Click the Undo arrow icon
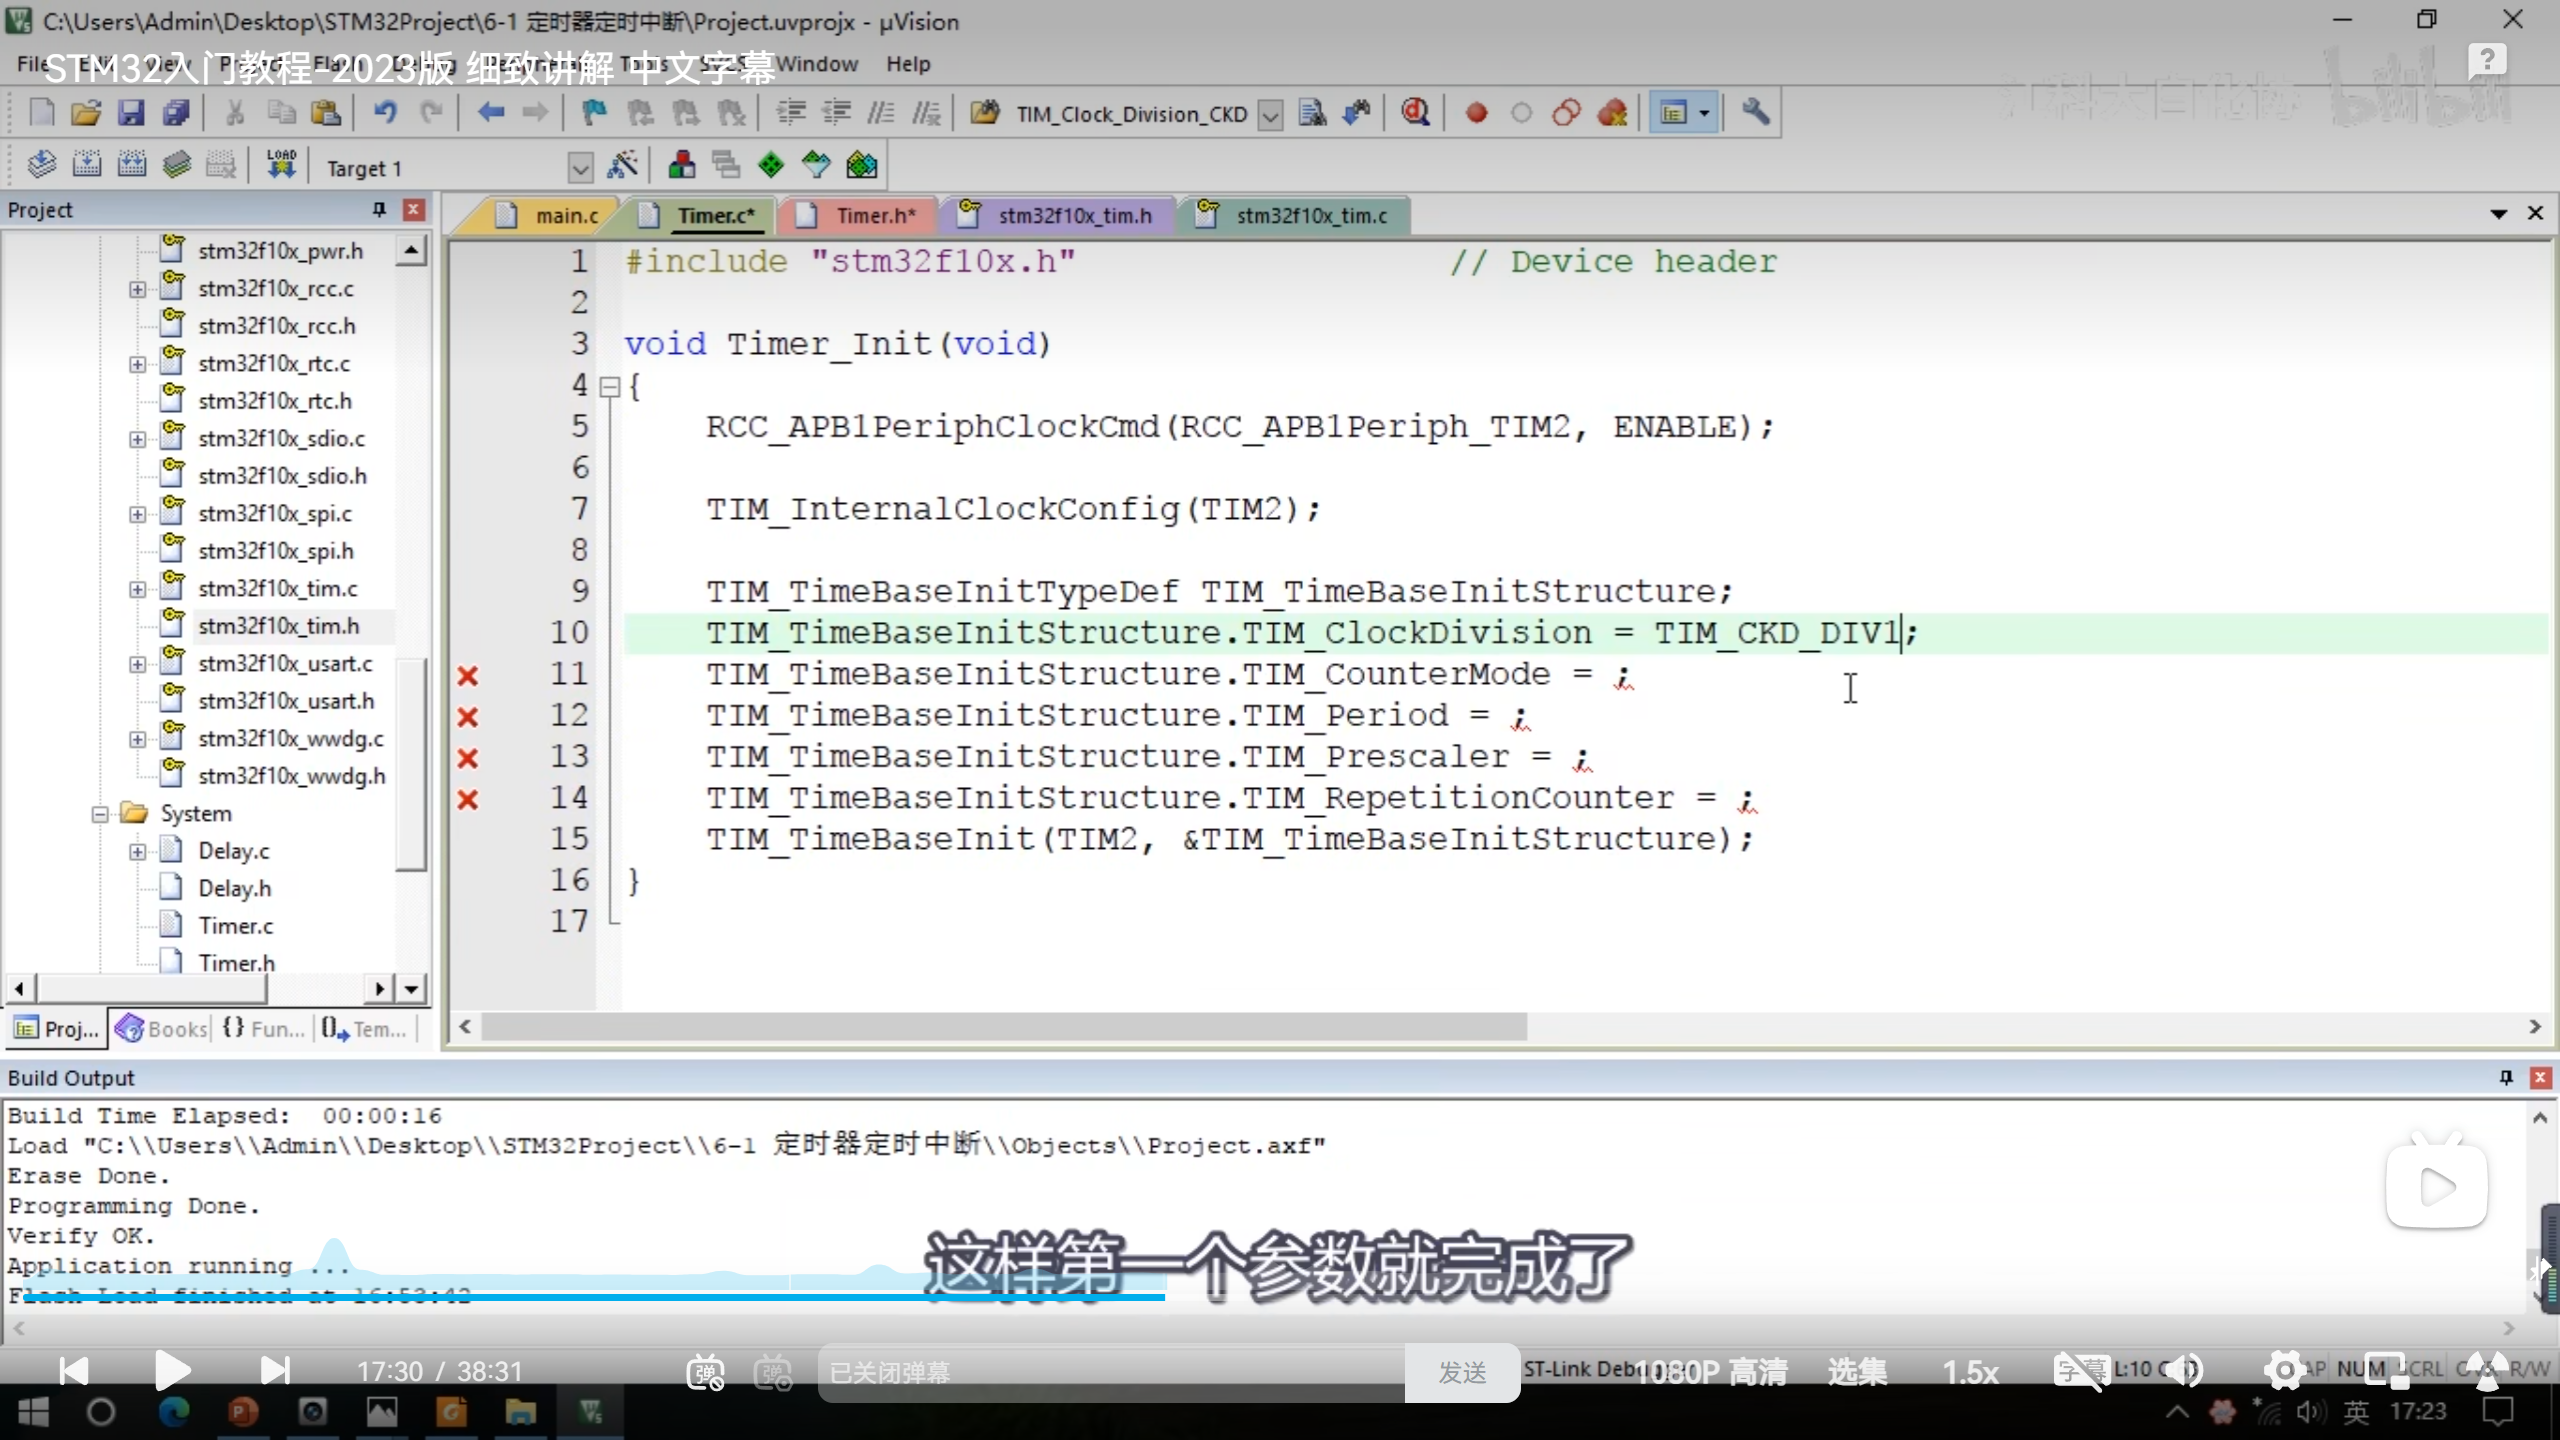The height and width of the screenshot is (1440, 2560). [x=385, y=113]
